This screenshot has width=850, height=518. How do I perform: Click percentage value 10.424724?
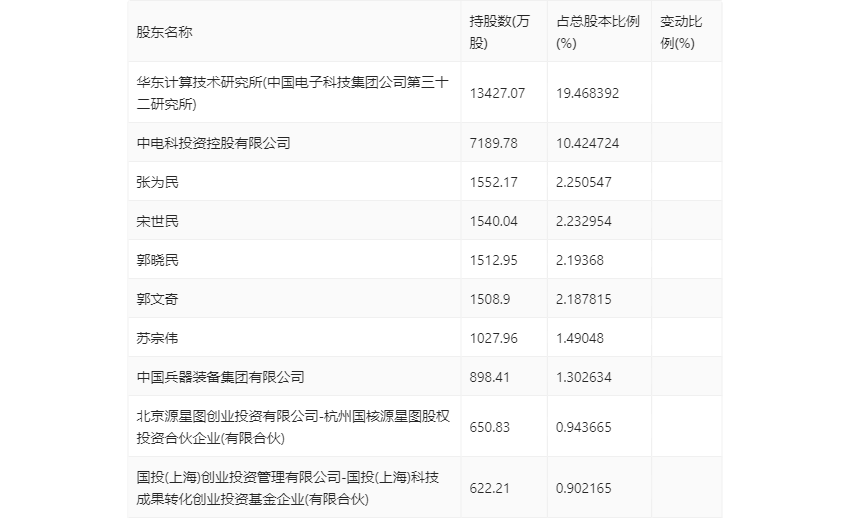[588, 143]
